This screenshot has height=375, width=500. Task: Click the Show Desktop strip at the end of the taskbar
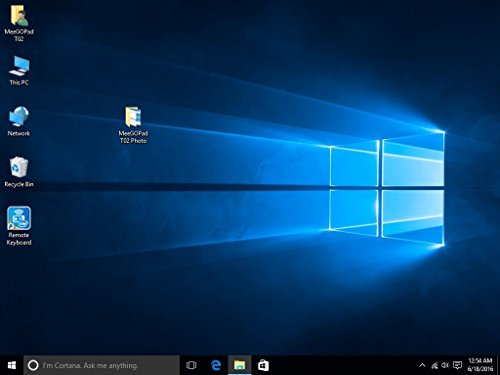[x=498, y=365]
